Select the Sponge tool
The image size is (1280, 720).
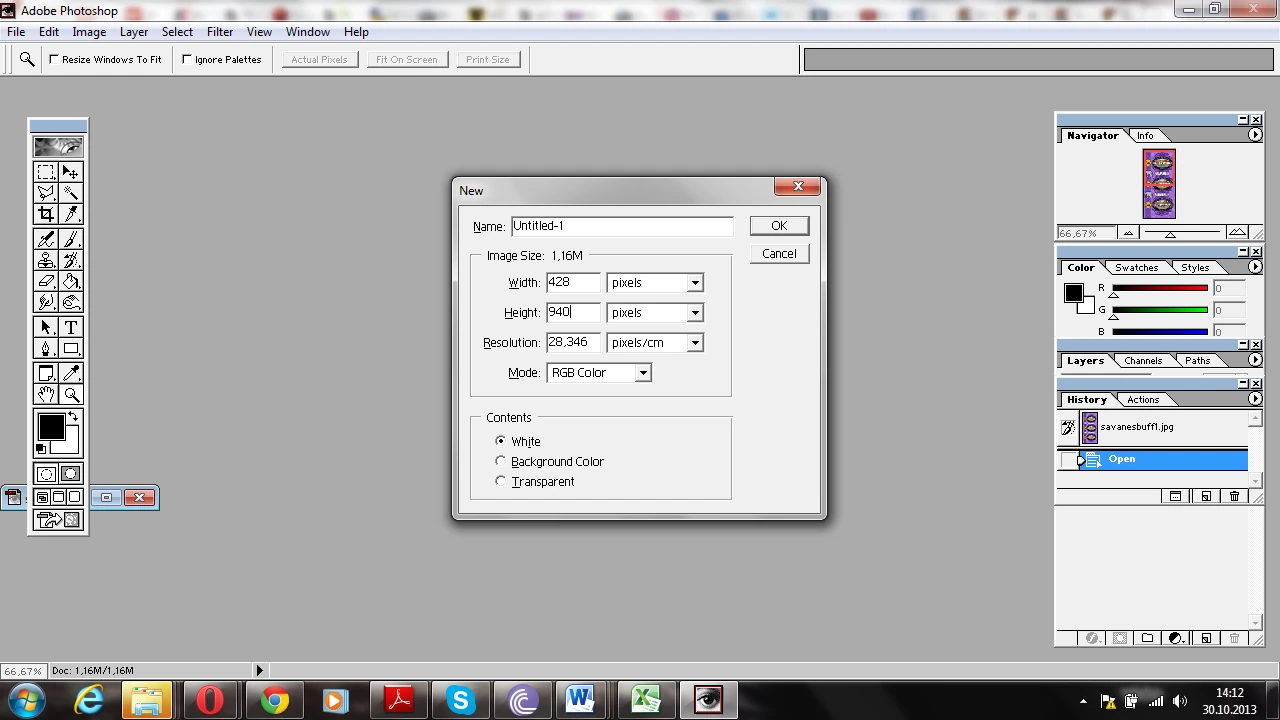pos(70,302)
